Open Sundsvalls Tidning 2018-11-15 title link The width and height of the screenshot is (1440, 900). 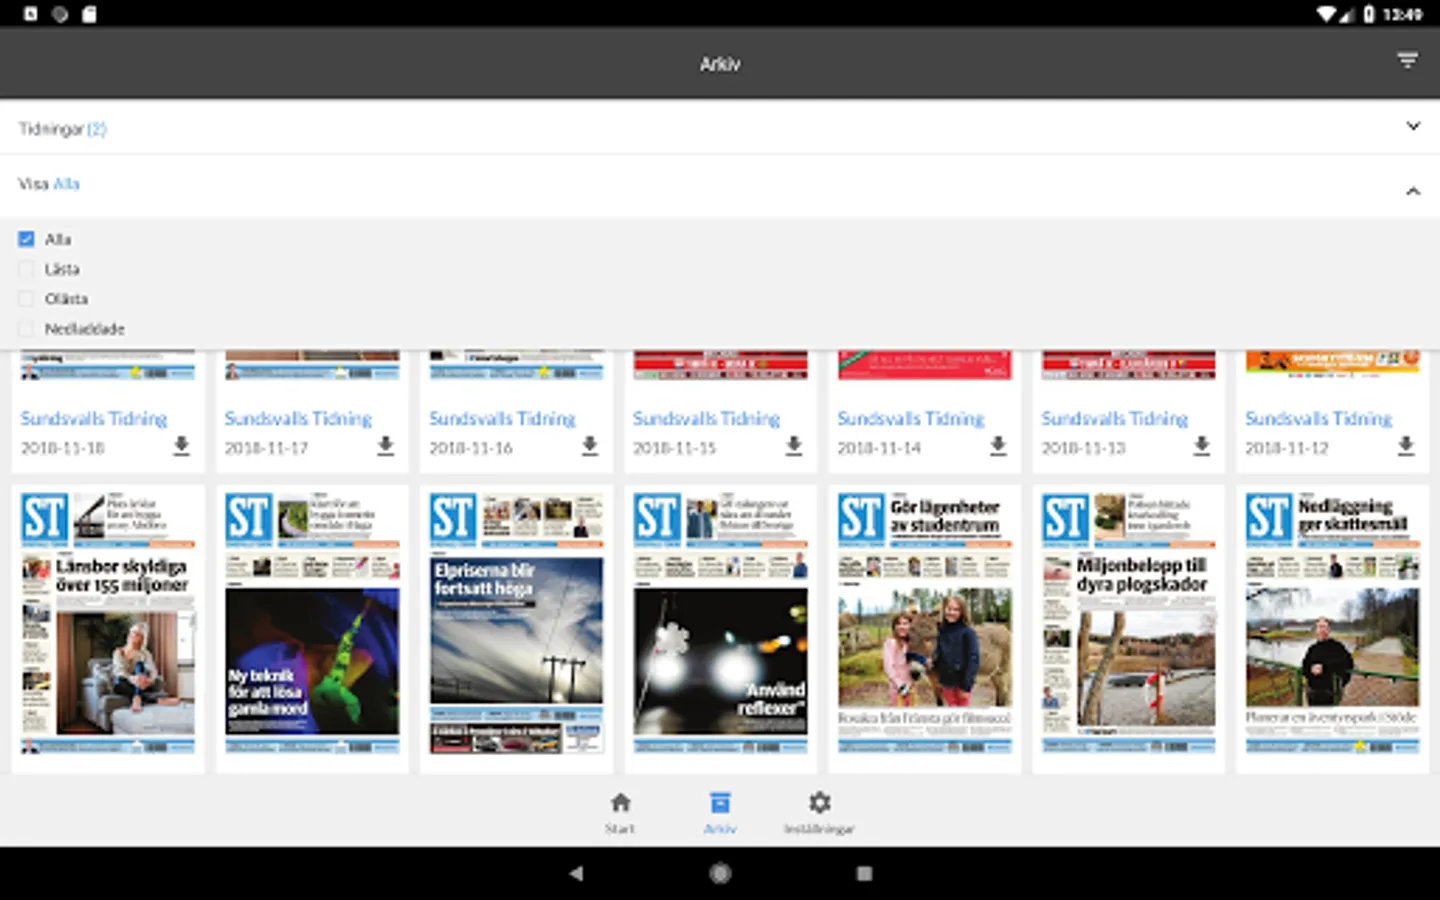click(706, 418)
